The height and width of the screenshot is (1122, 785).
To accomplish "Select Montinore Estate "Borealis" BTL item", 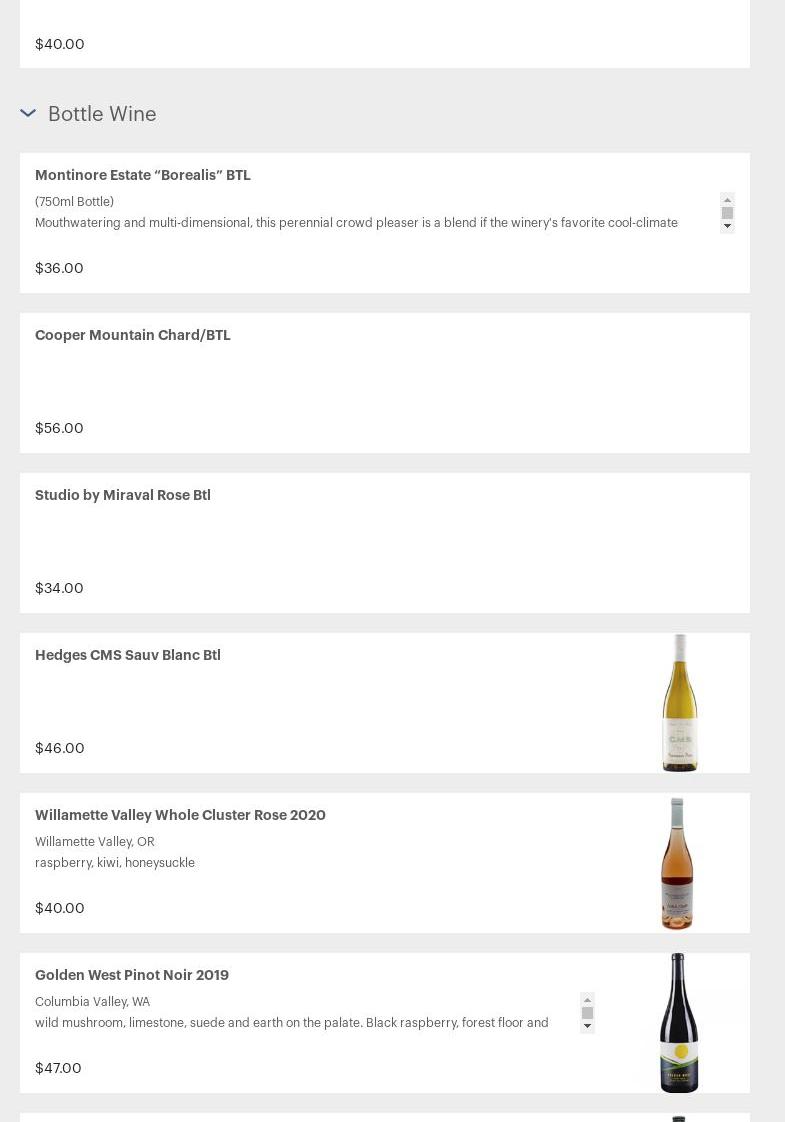I will (x=143, y=175).
